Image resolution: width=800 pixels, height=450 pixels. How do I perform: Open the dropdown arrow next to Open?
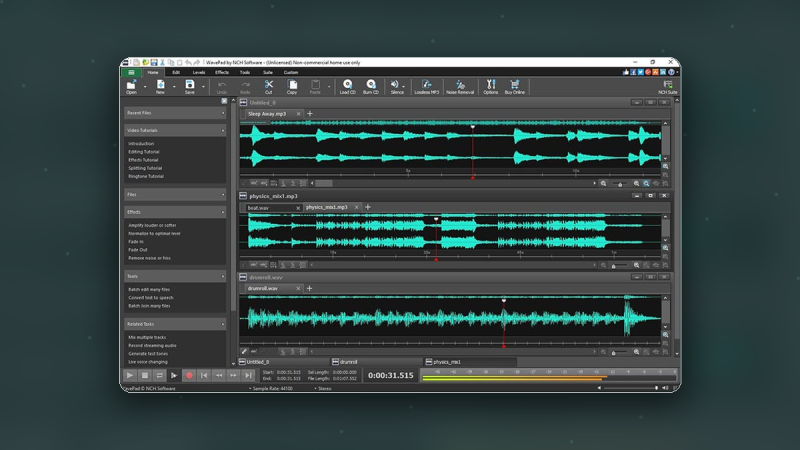145,87
